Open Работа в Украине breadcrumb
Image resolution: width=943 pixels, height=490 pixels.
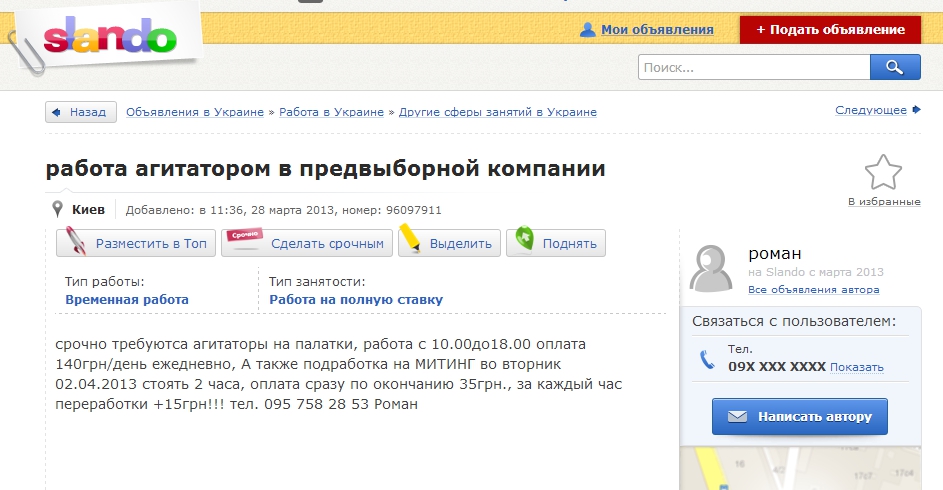coord(331,112)
